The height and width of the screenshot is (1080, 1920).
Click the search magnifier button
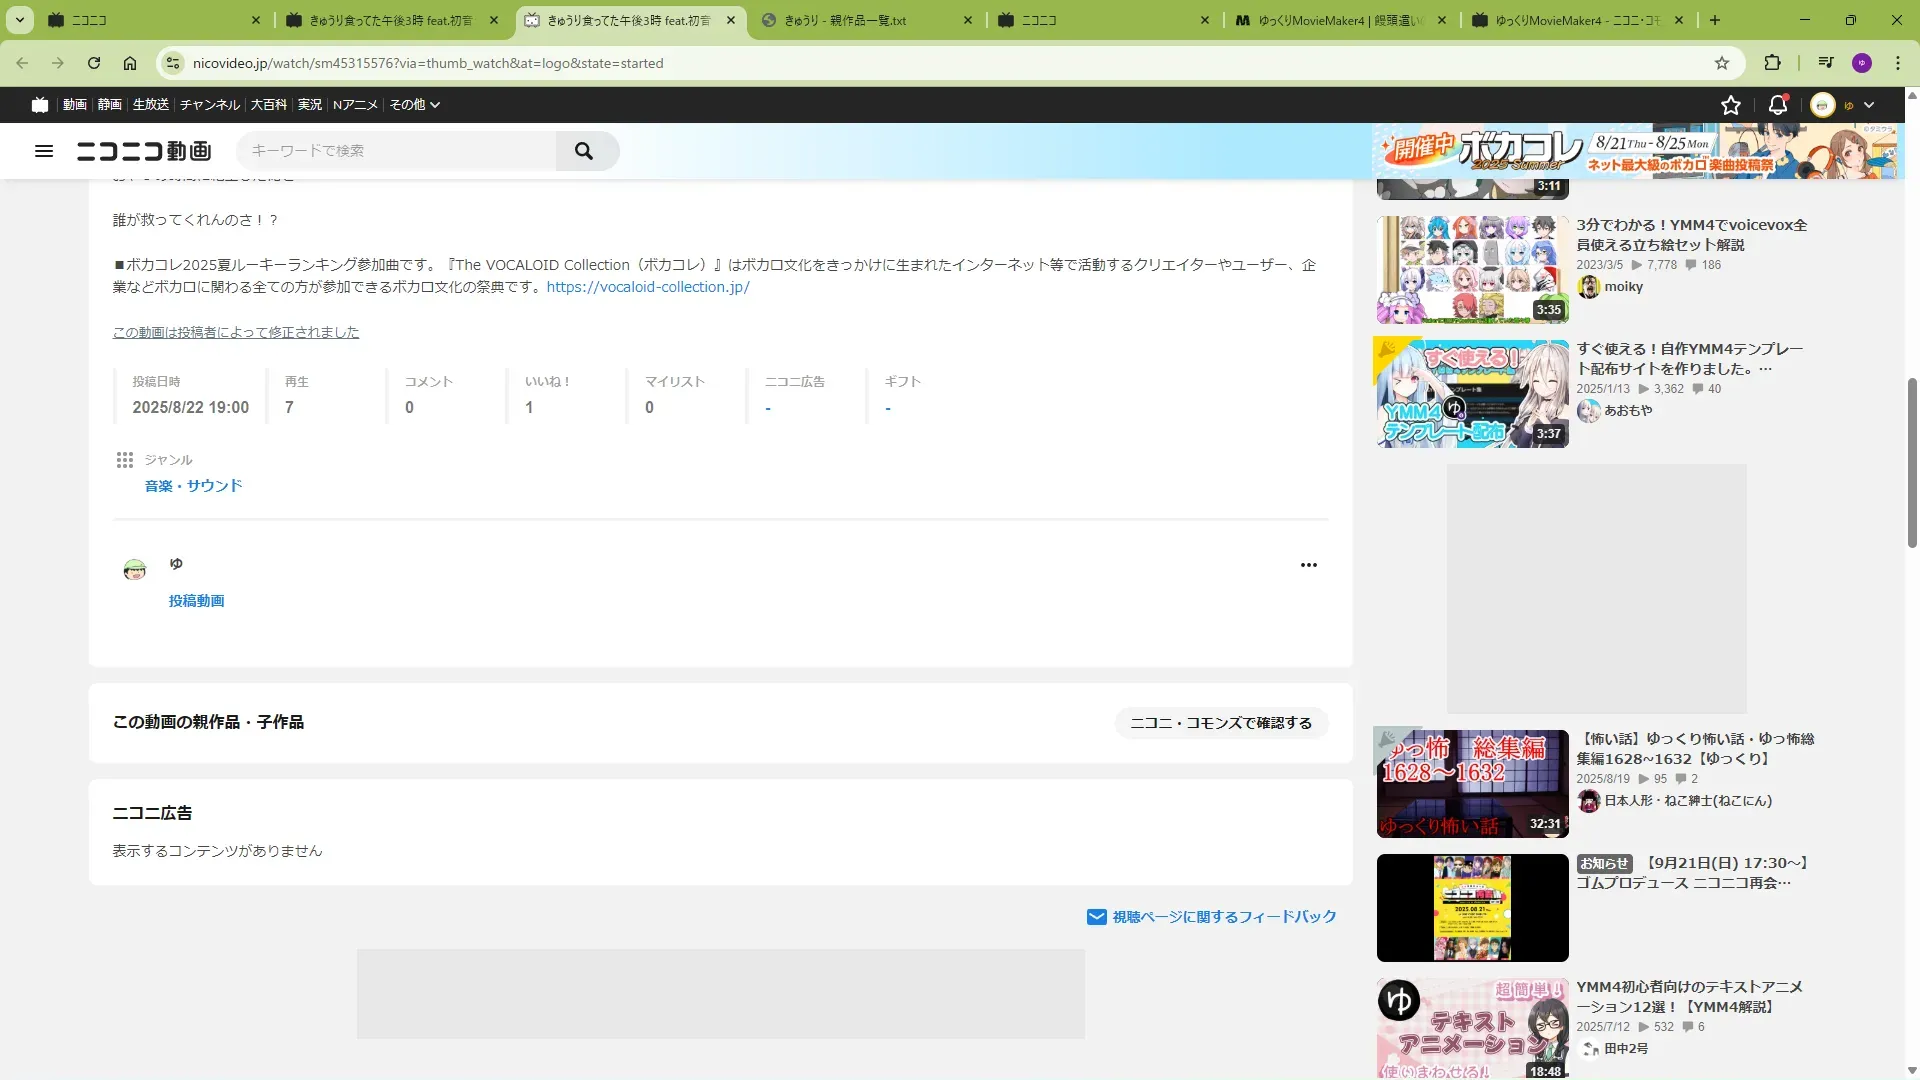[x=584, y=151]
